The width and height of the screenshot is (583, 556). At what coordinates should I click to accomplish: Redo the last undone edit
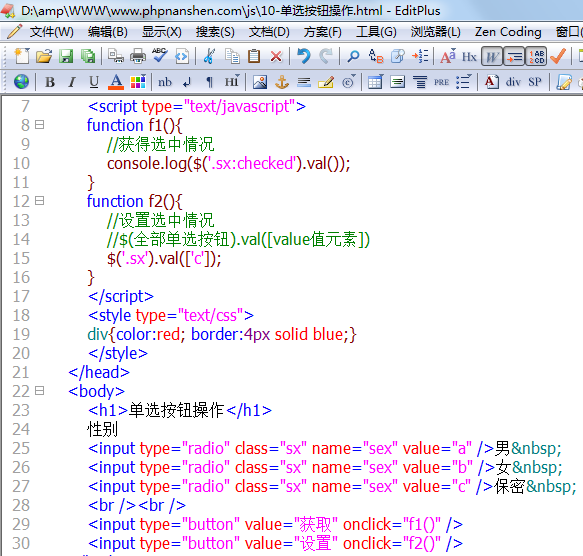pos(326,57)
